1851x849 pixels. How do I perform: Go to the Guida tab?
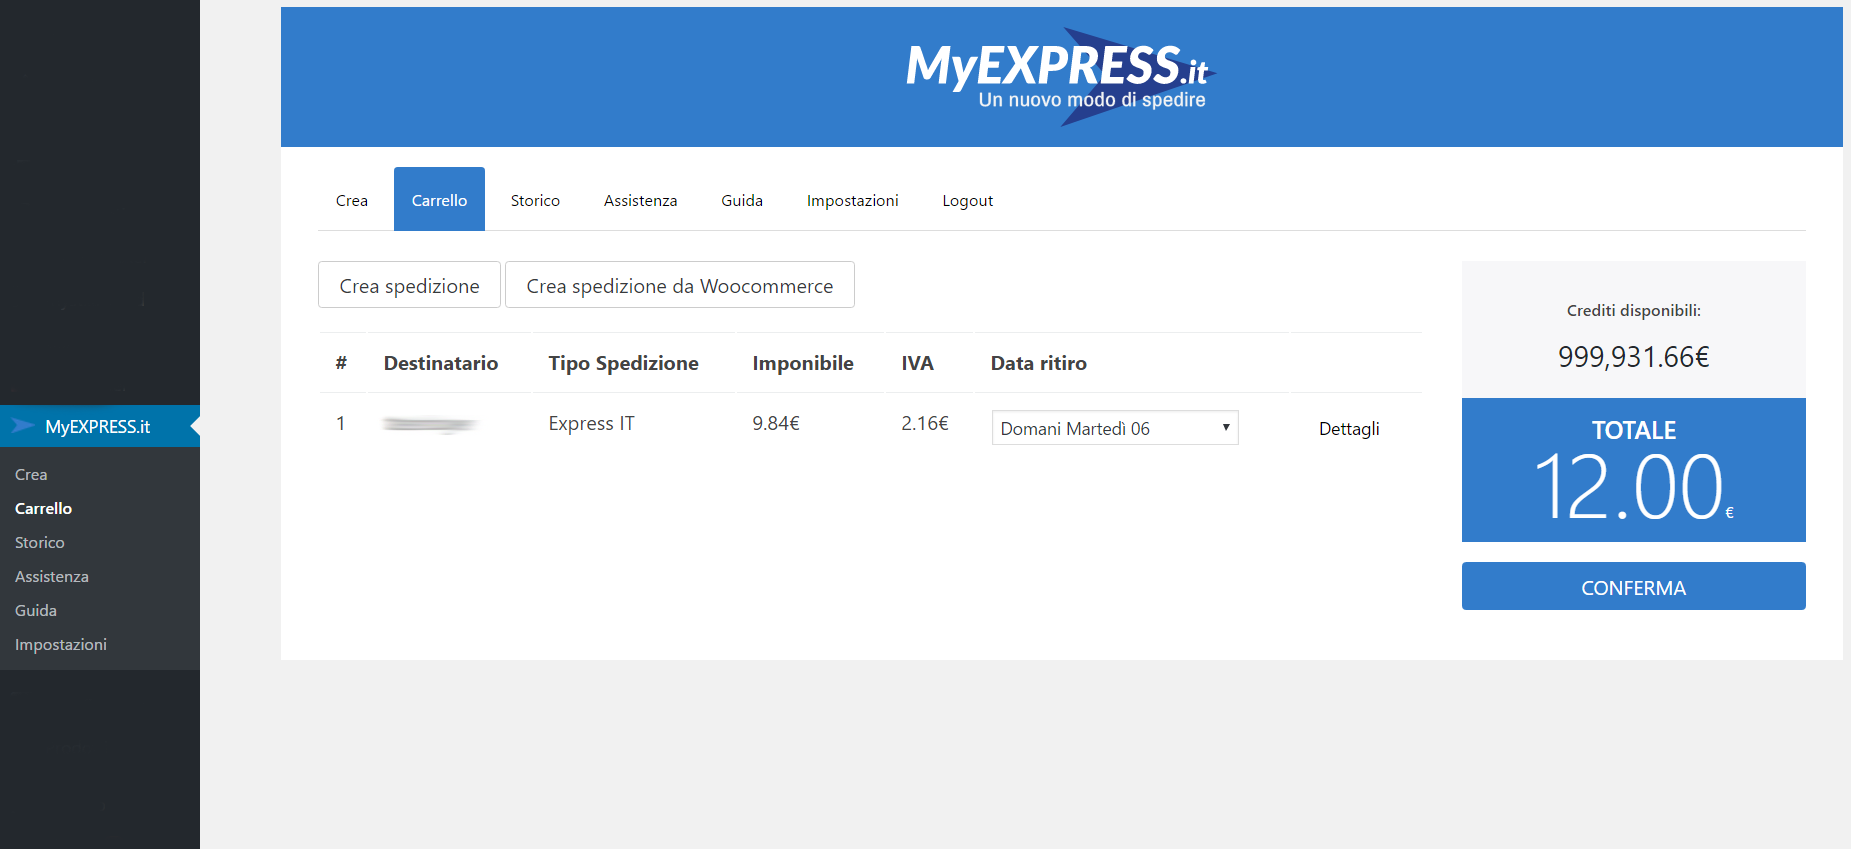tap(742, 200)
